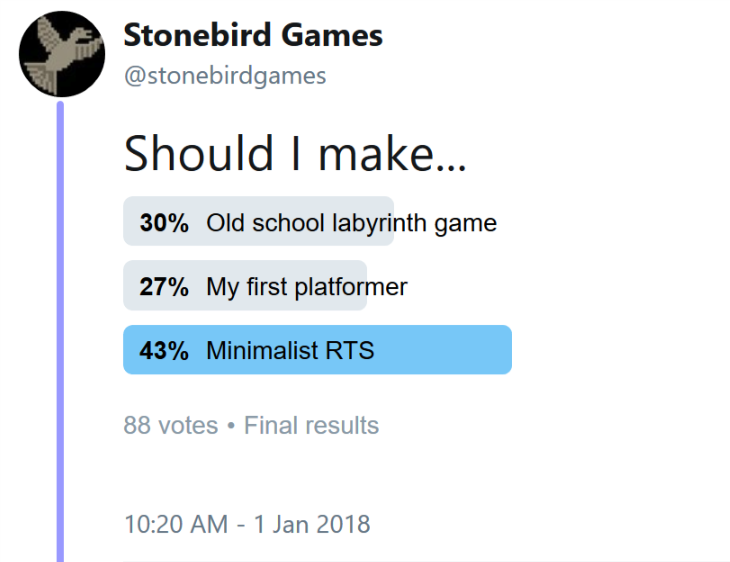Click the winning 'Minimalist RTS' poll bar
Image resolution: width=730 pixels, height=562 pixels.
pyautogui.click(x=318, y=350)
